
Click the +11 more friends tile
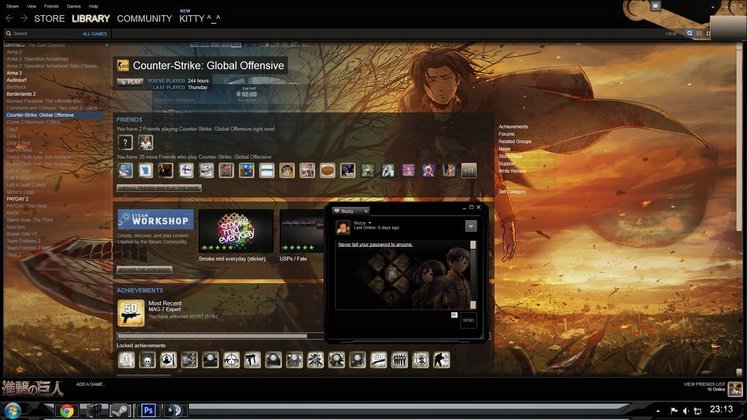pos(469,170)
